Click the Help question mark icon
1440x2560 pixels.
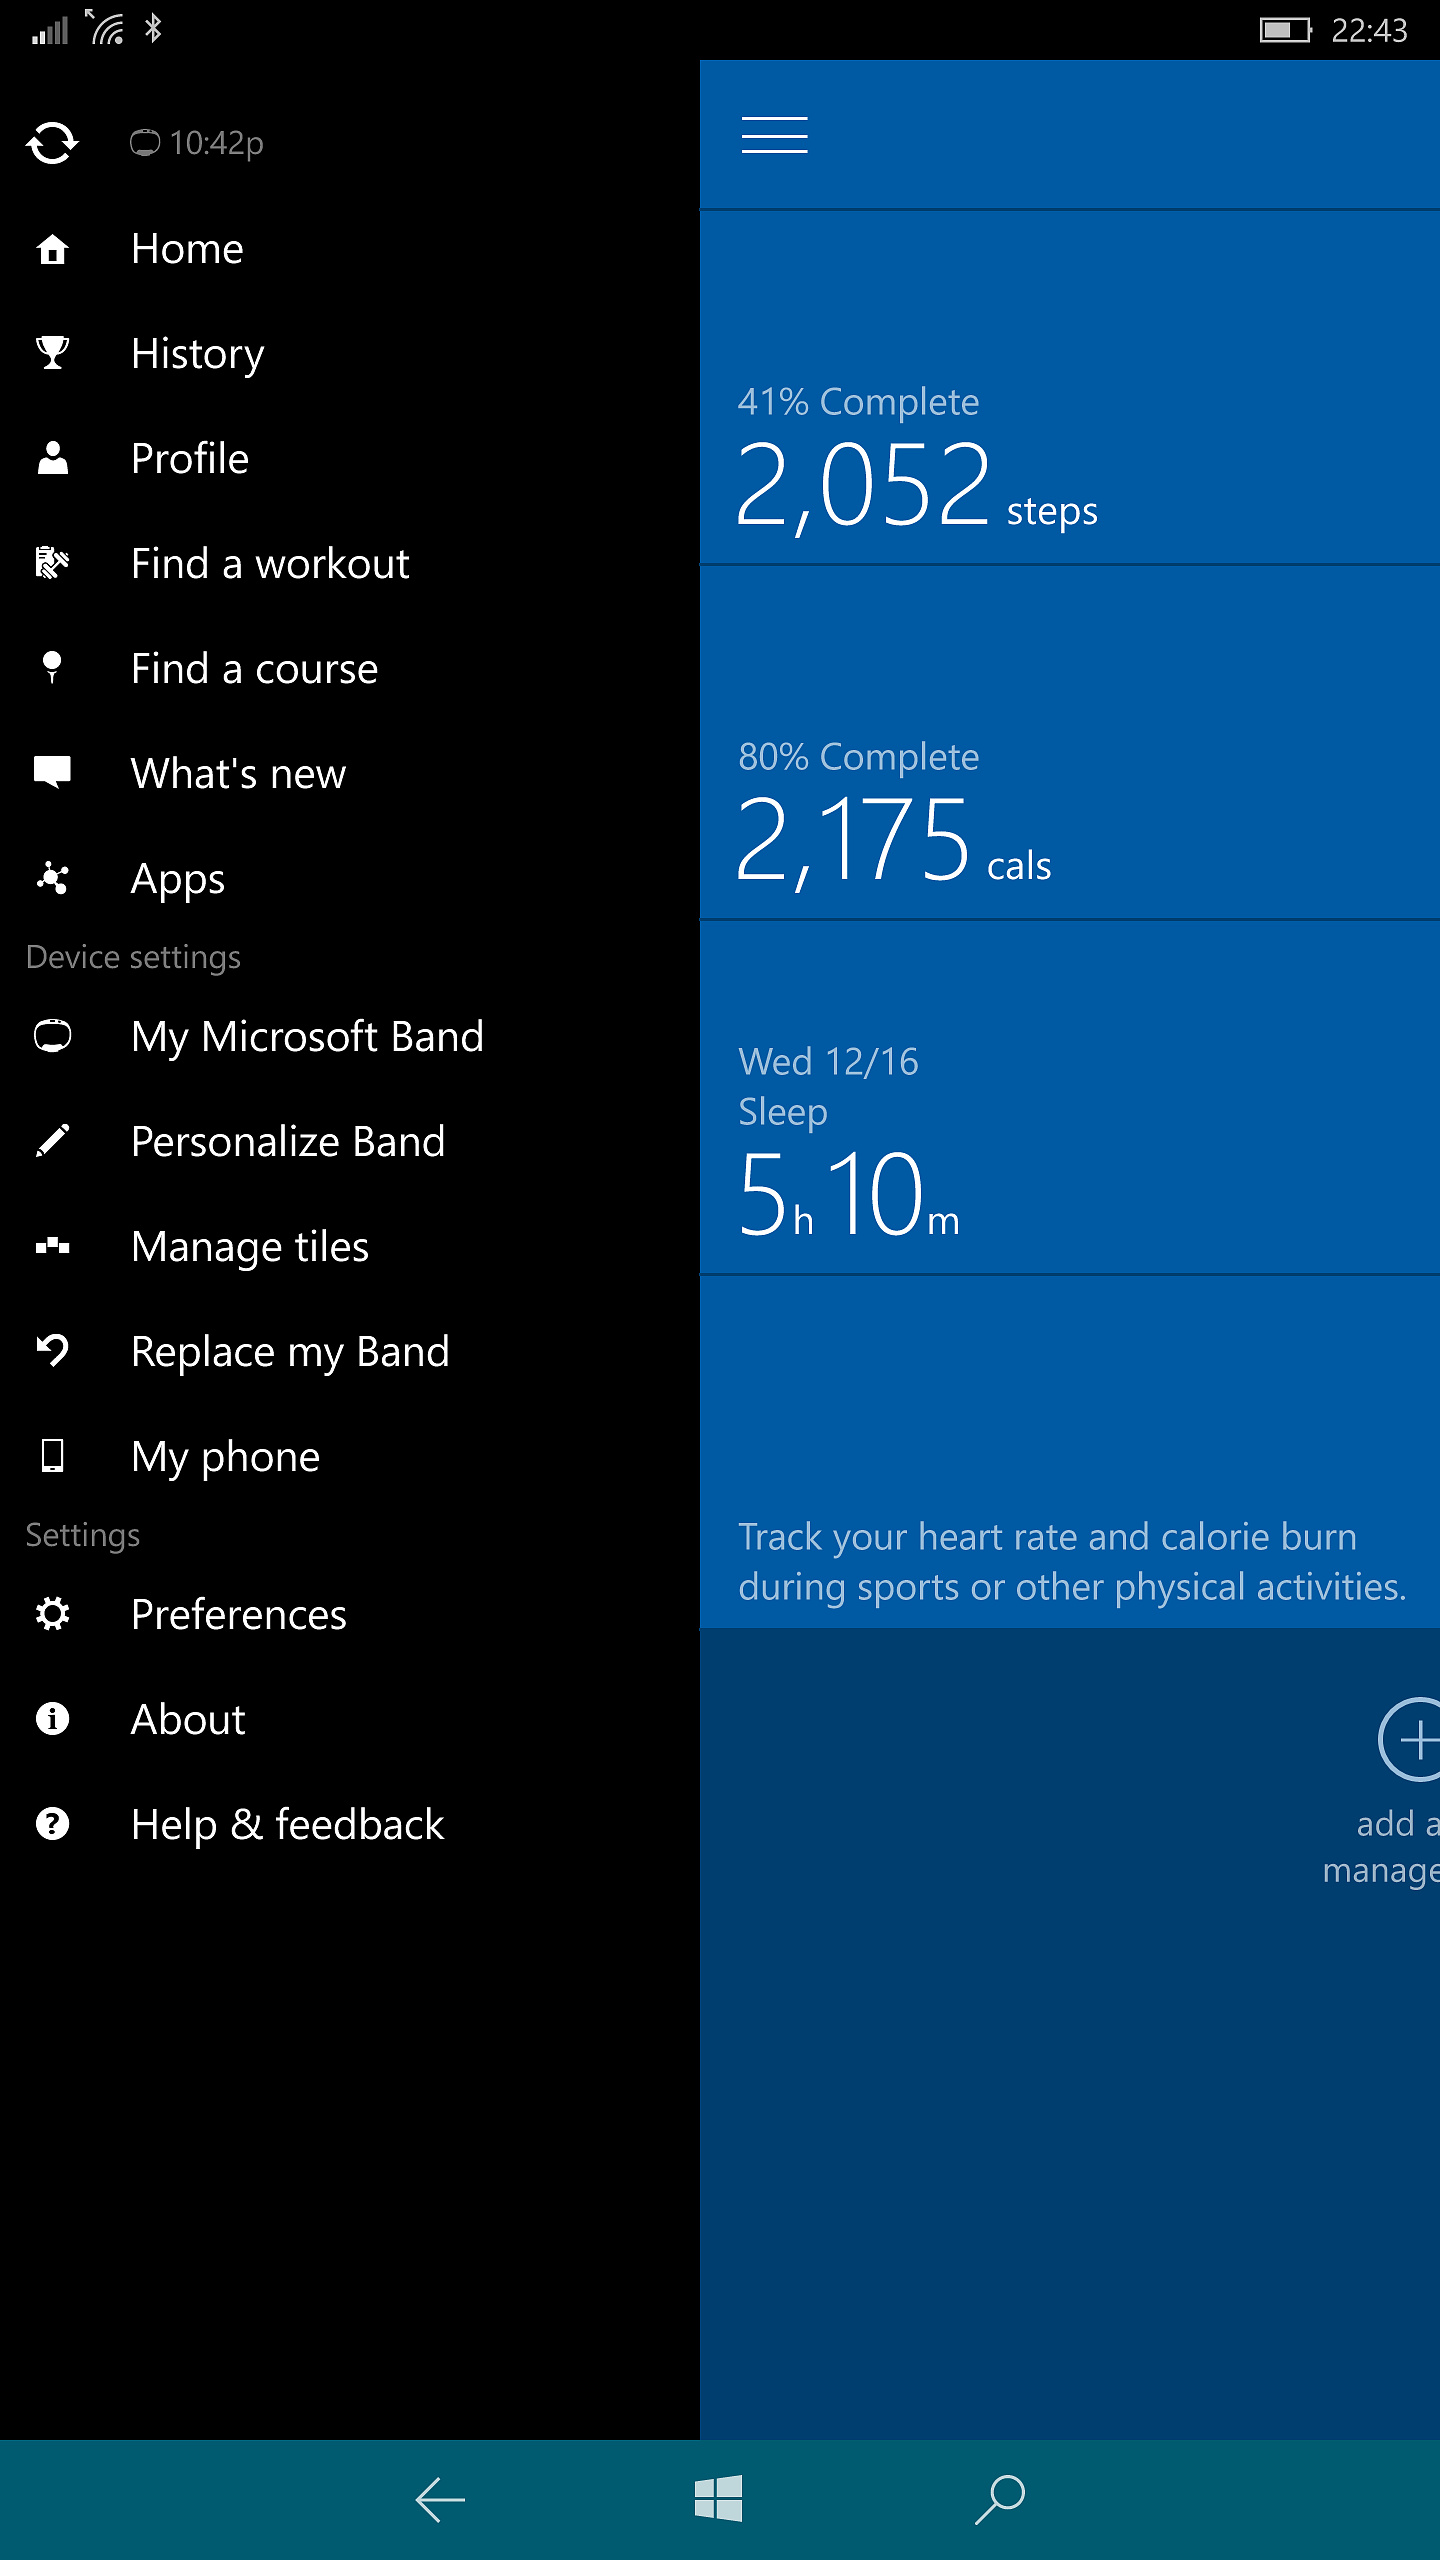pyautogui.click(x=52, y=1824)
